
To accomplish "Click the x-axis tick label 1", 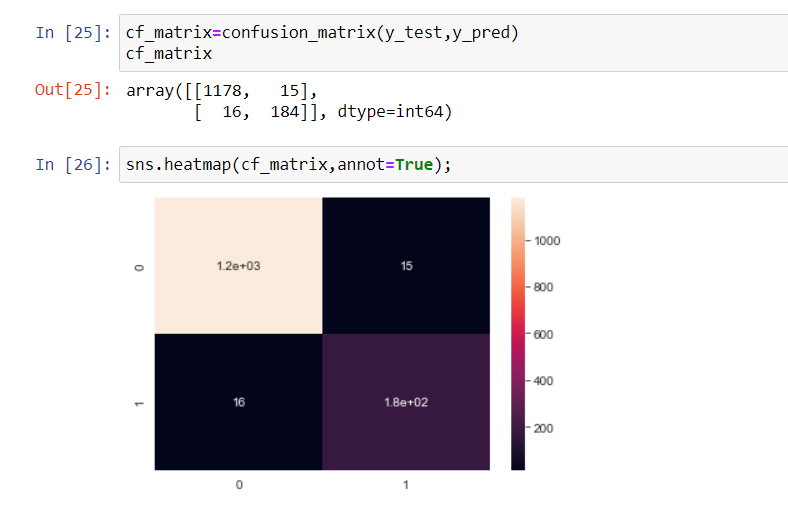I will [x=406, y=485].
